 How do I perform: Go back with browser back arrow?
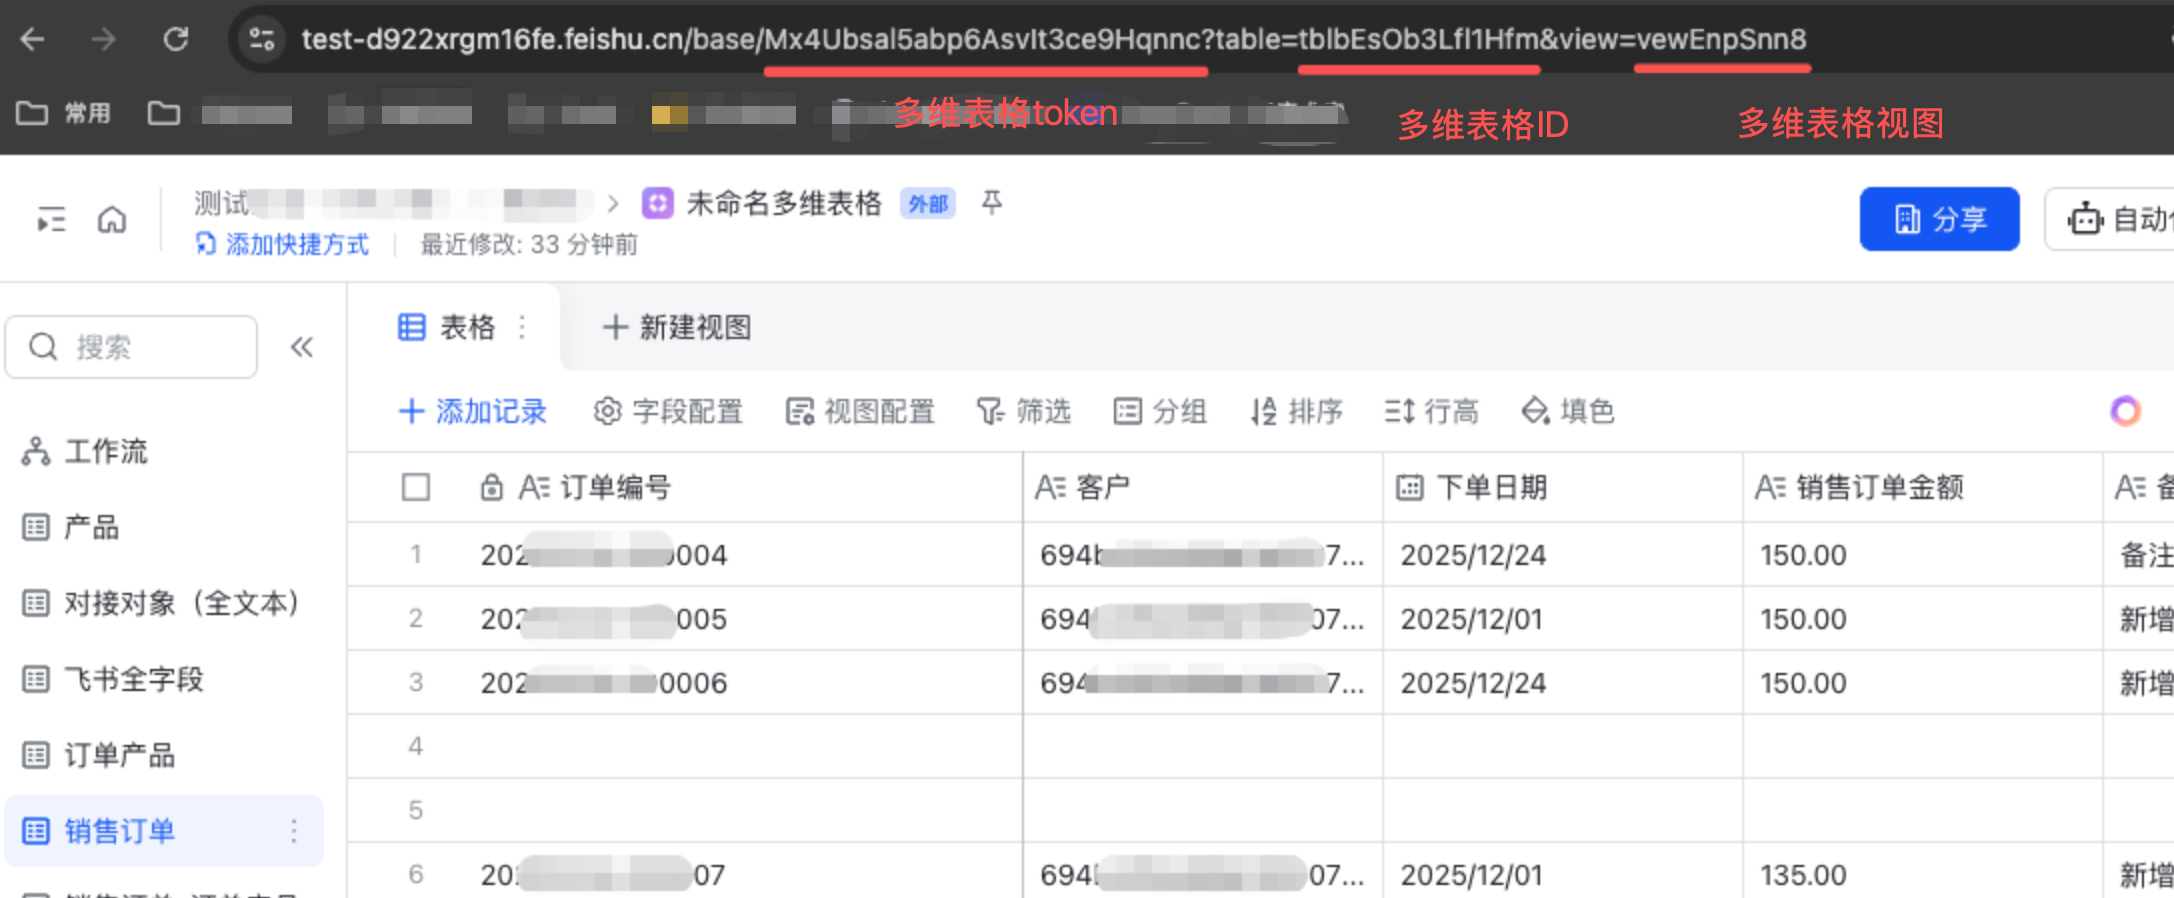33,39
